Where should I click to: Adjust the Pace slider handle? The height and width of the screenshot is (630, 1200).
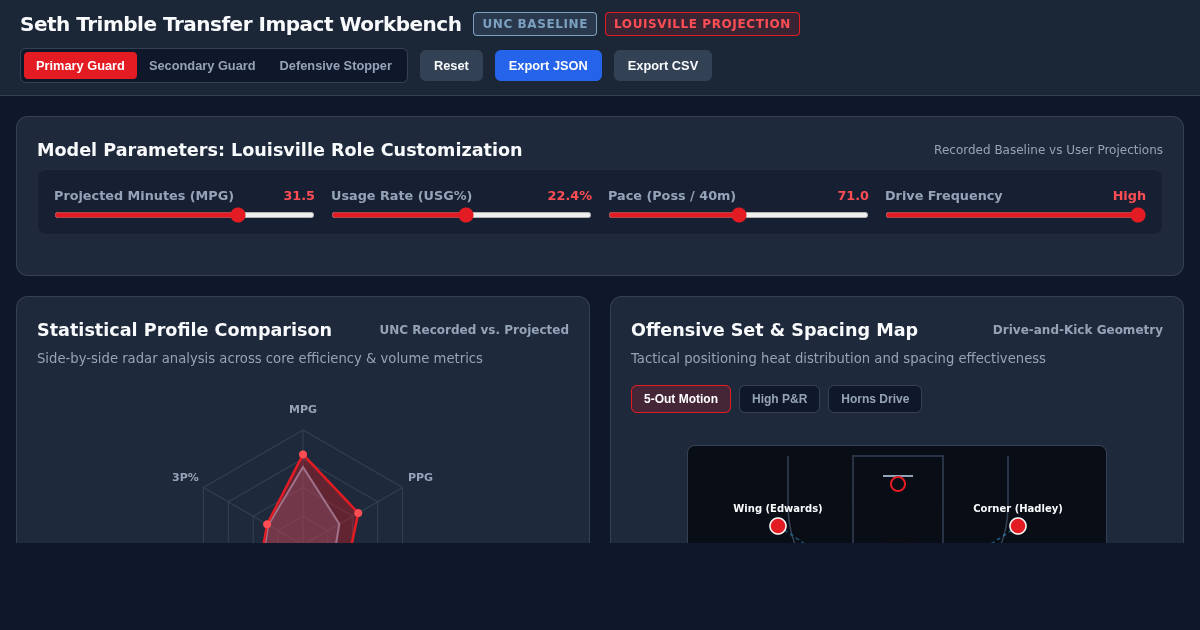pos(739,215)
